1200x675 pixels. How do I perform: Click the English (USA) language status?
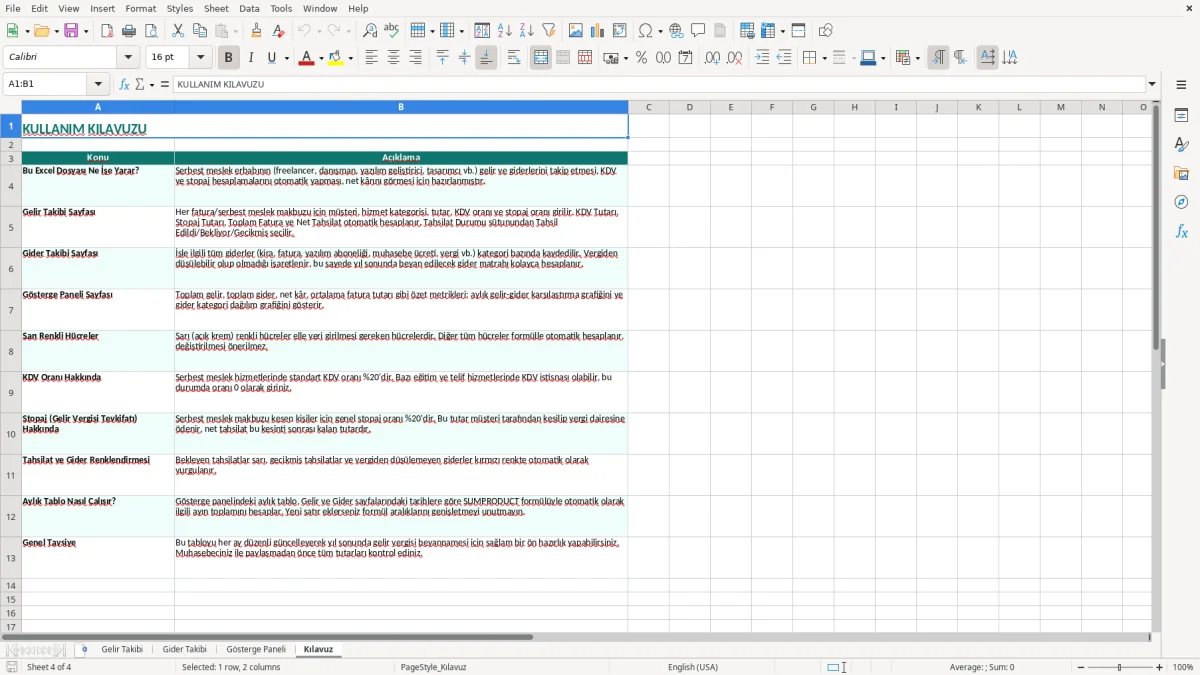pos(693,667)
